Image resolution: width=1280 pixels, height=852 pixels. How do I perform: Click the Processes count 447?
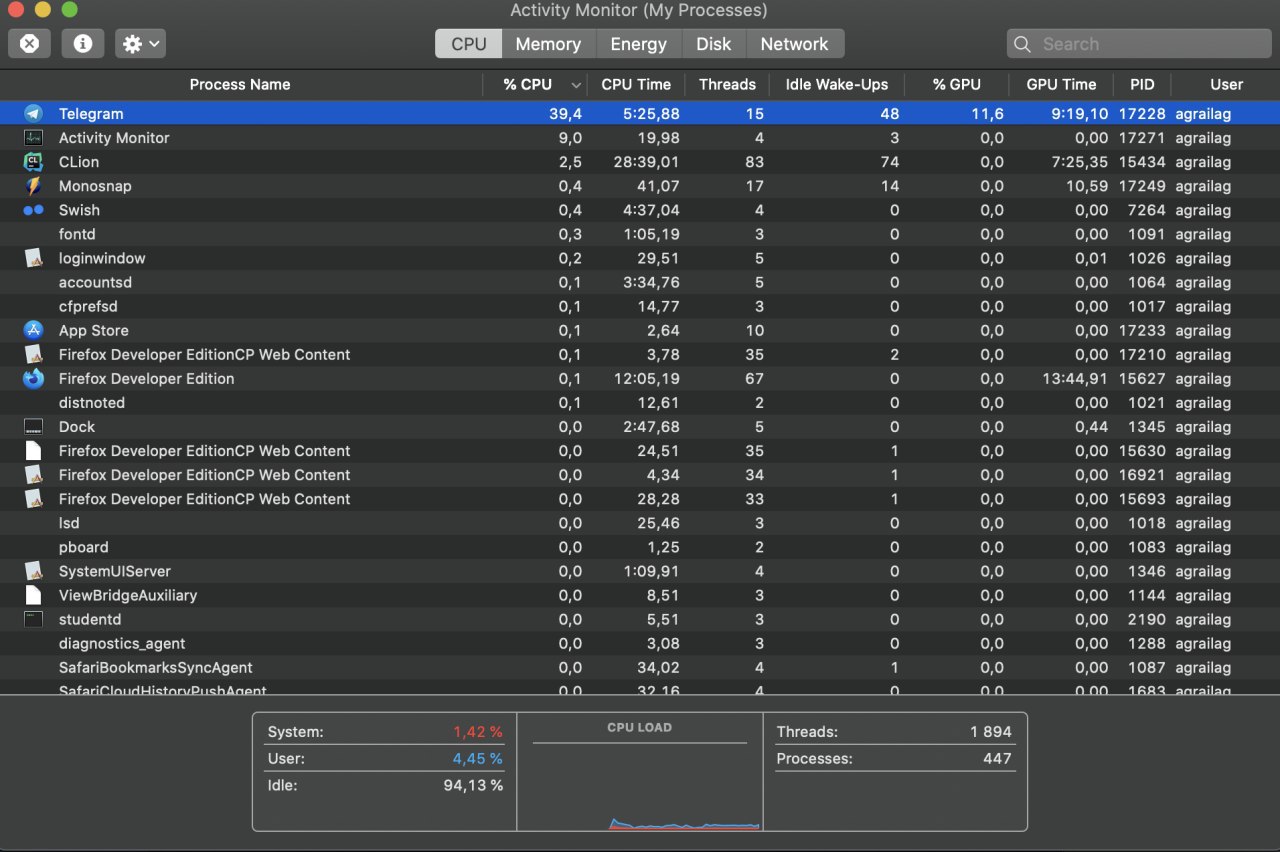(x=997, y=759)
